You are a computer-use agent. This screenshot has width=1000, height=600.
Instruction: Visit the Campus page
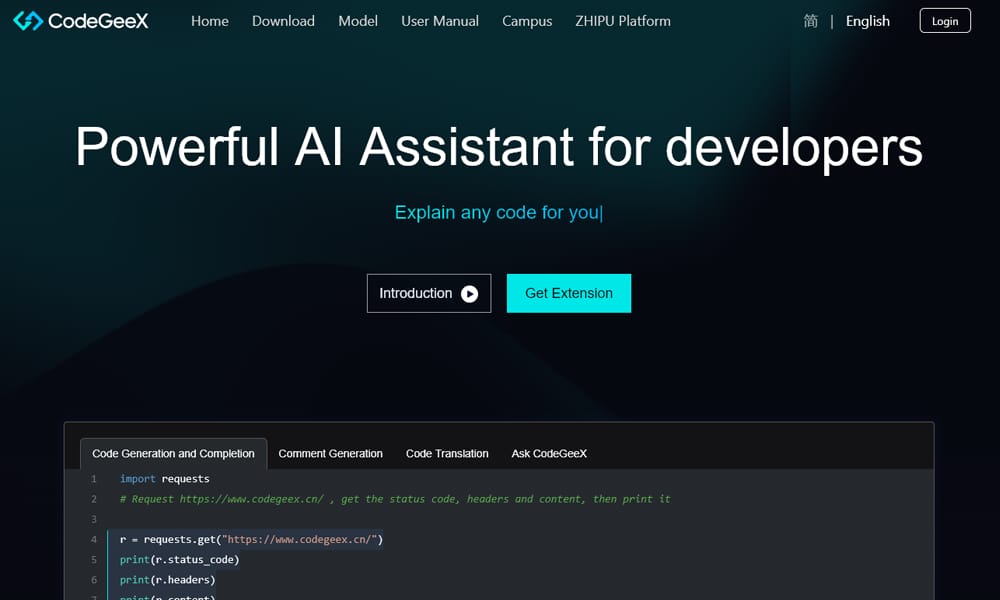pos(527,20)
